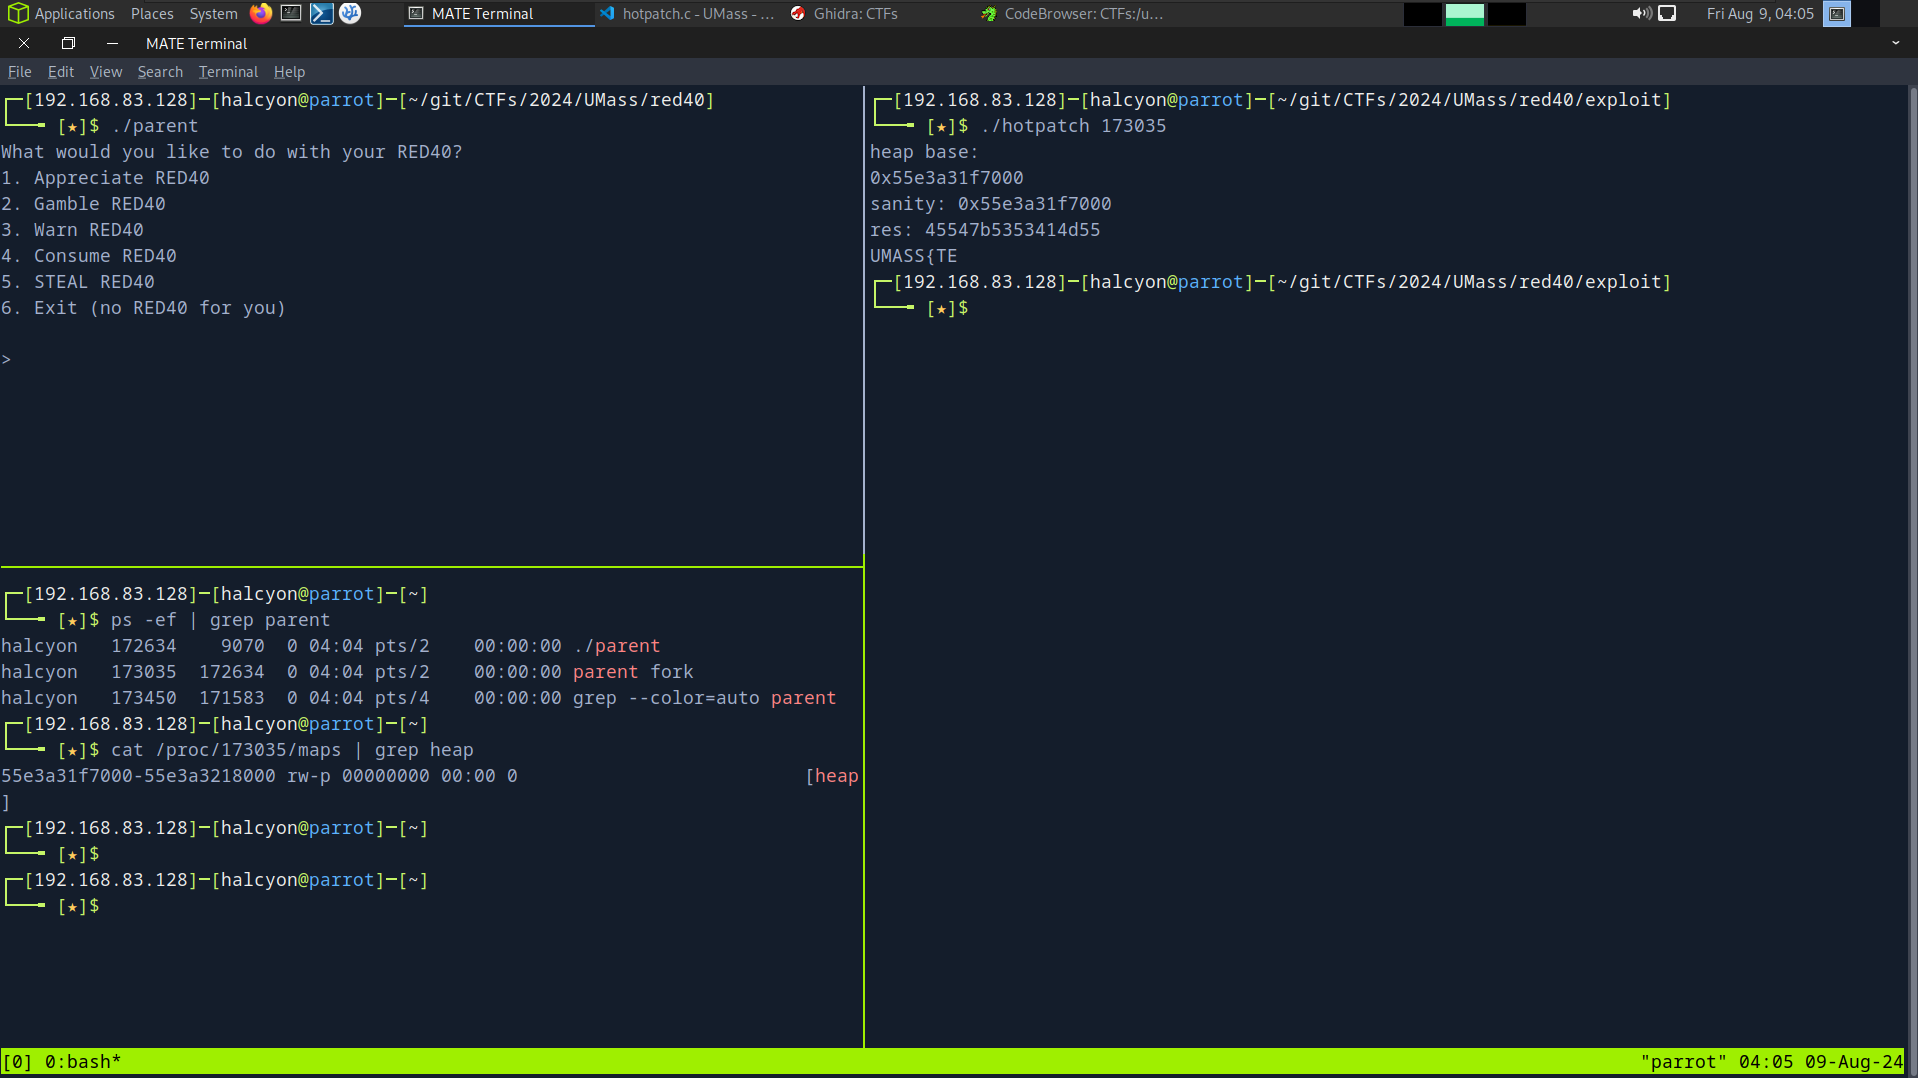Switch to Ghidra: CTFs window
This screenshot has height=1078, width=1918.
pyautogui.click(x=845, y=13)
